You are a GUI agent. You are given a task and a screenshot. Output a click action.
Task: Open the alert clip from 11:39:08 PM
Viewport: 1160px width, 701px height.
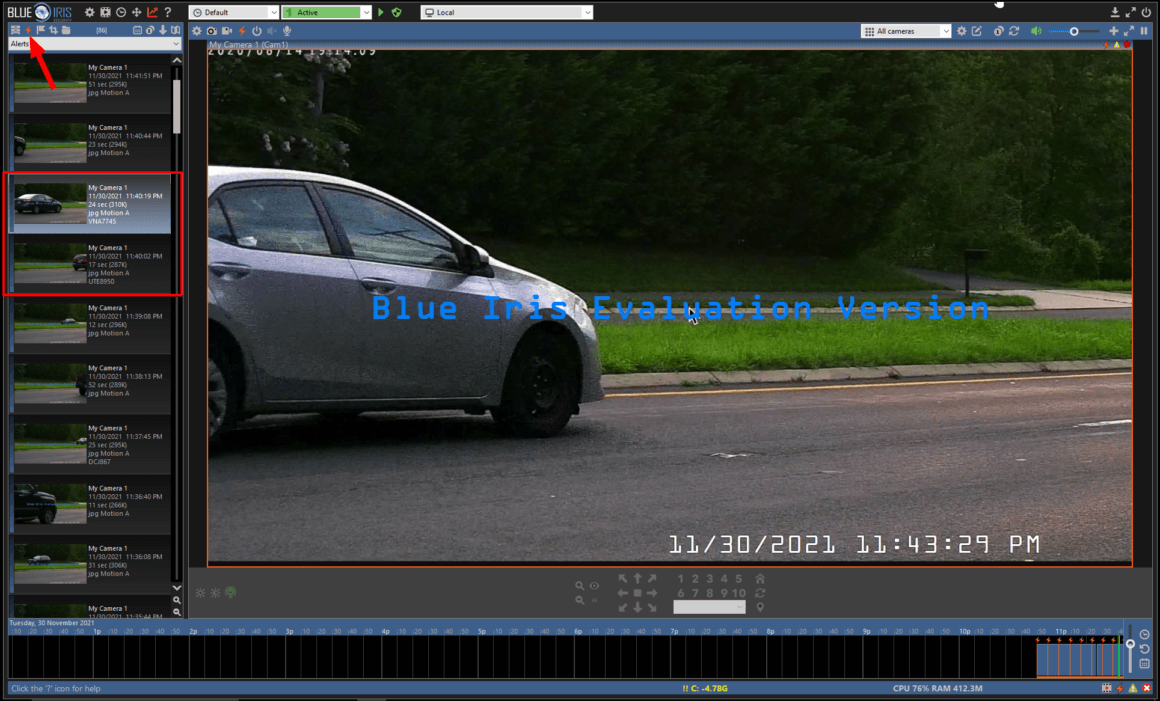tap(90, 325)
